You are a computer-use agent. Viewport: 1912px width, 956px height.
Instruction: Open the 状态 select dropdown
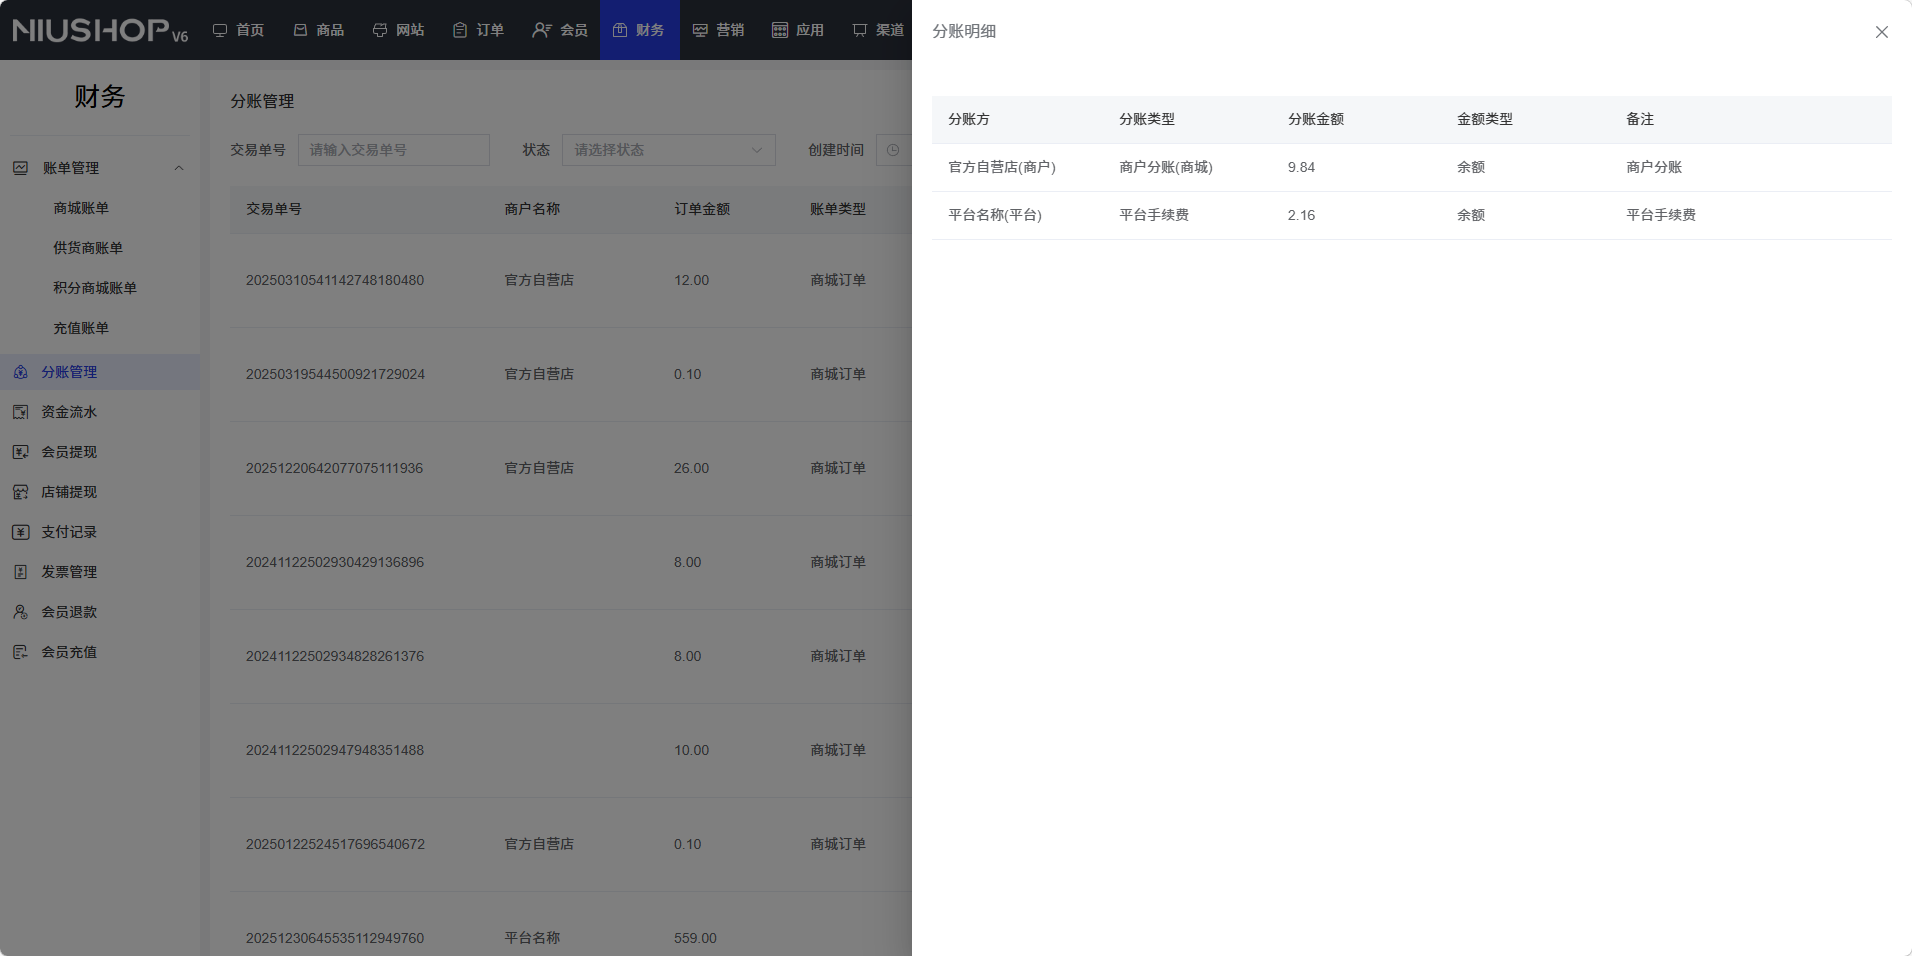(x=668, y=150)
